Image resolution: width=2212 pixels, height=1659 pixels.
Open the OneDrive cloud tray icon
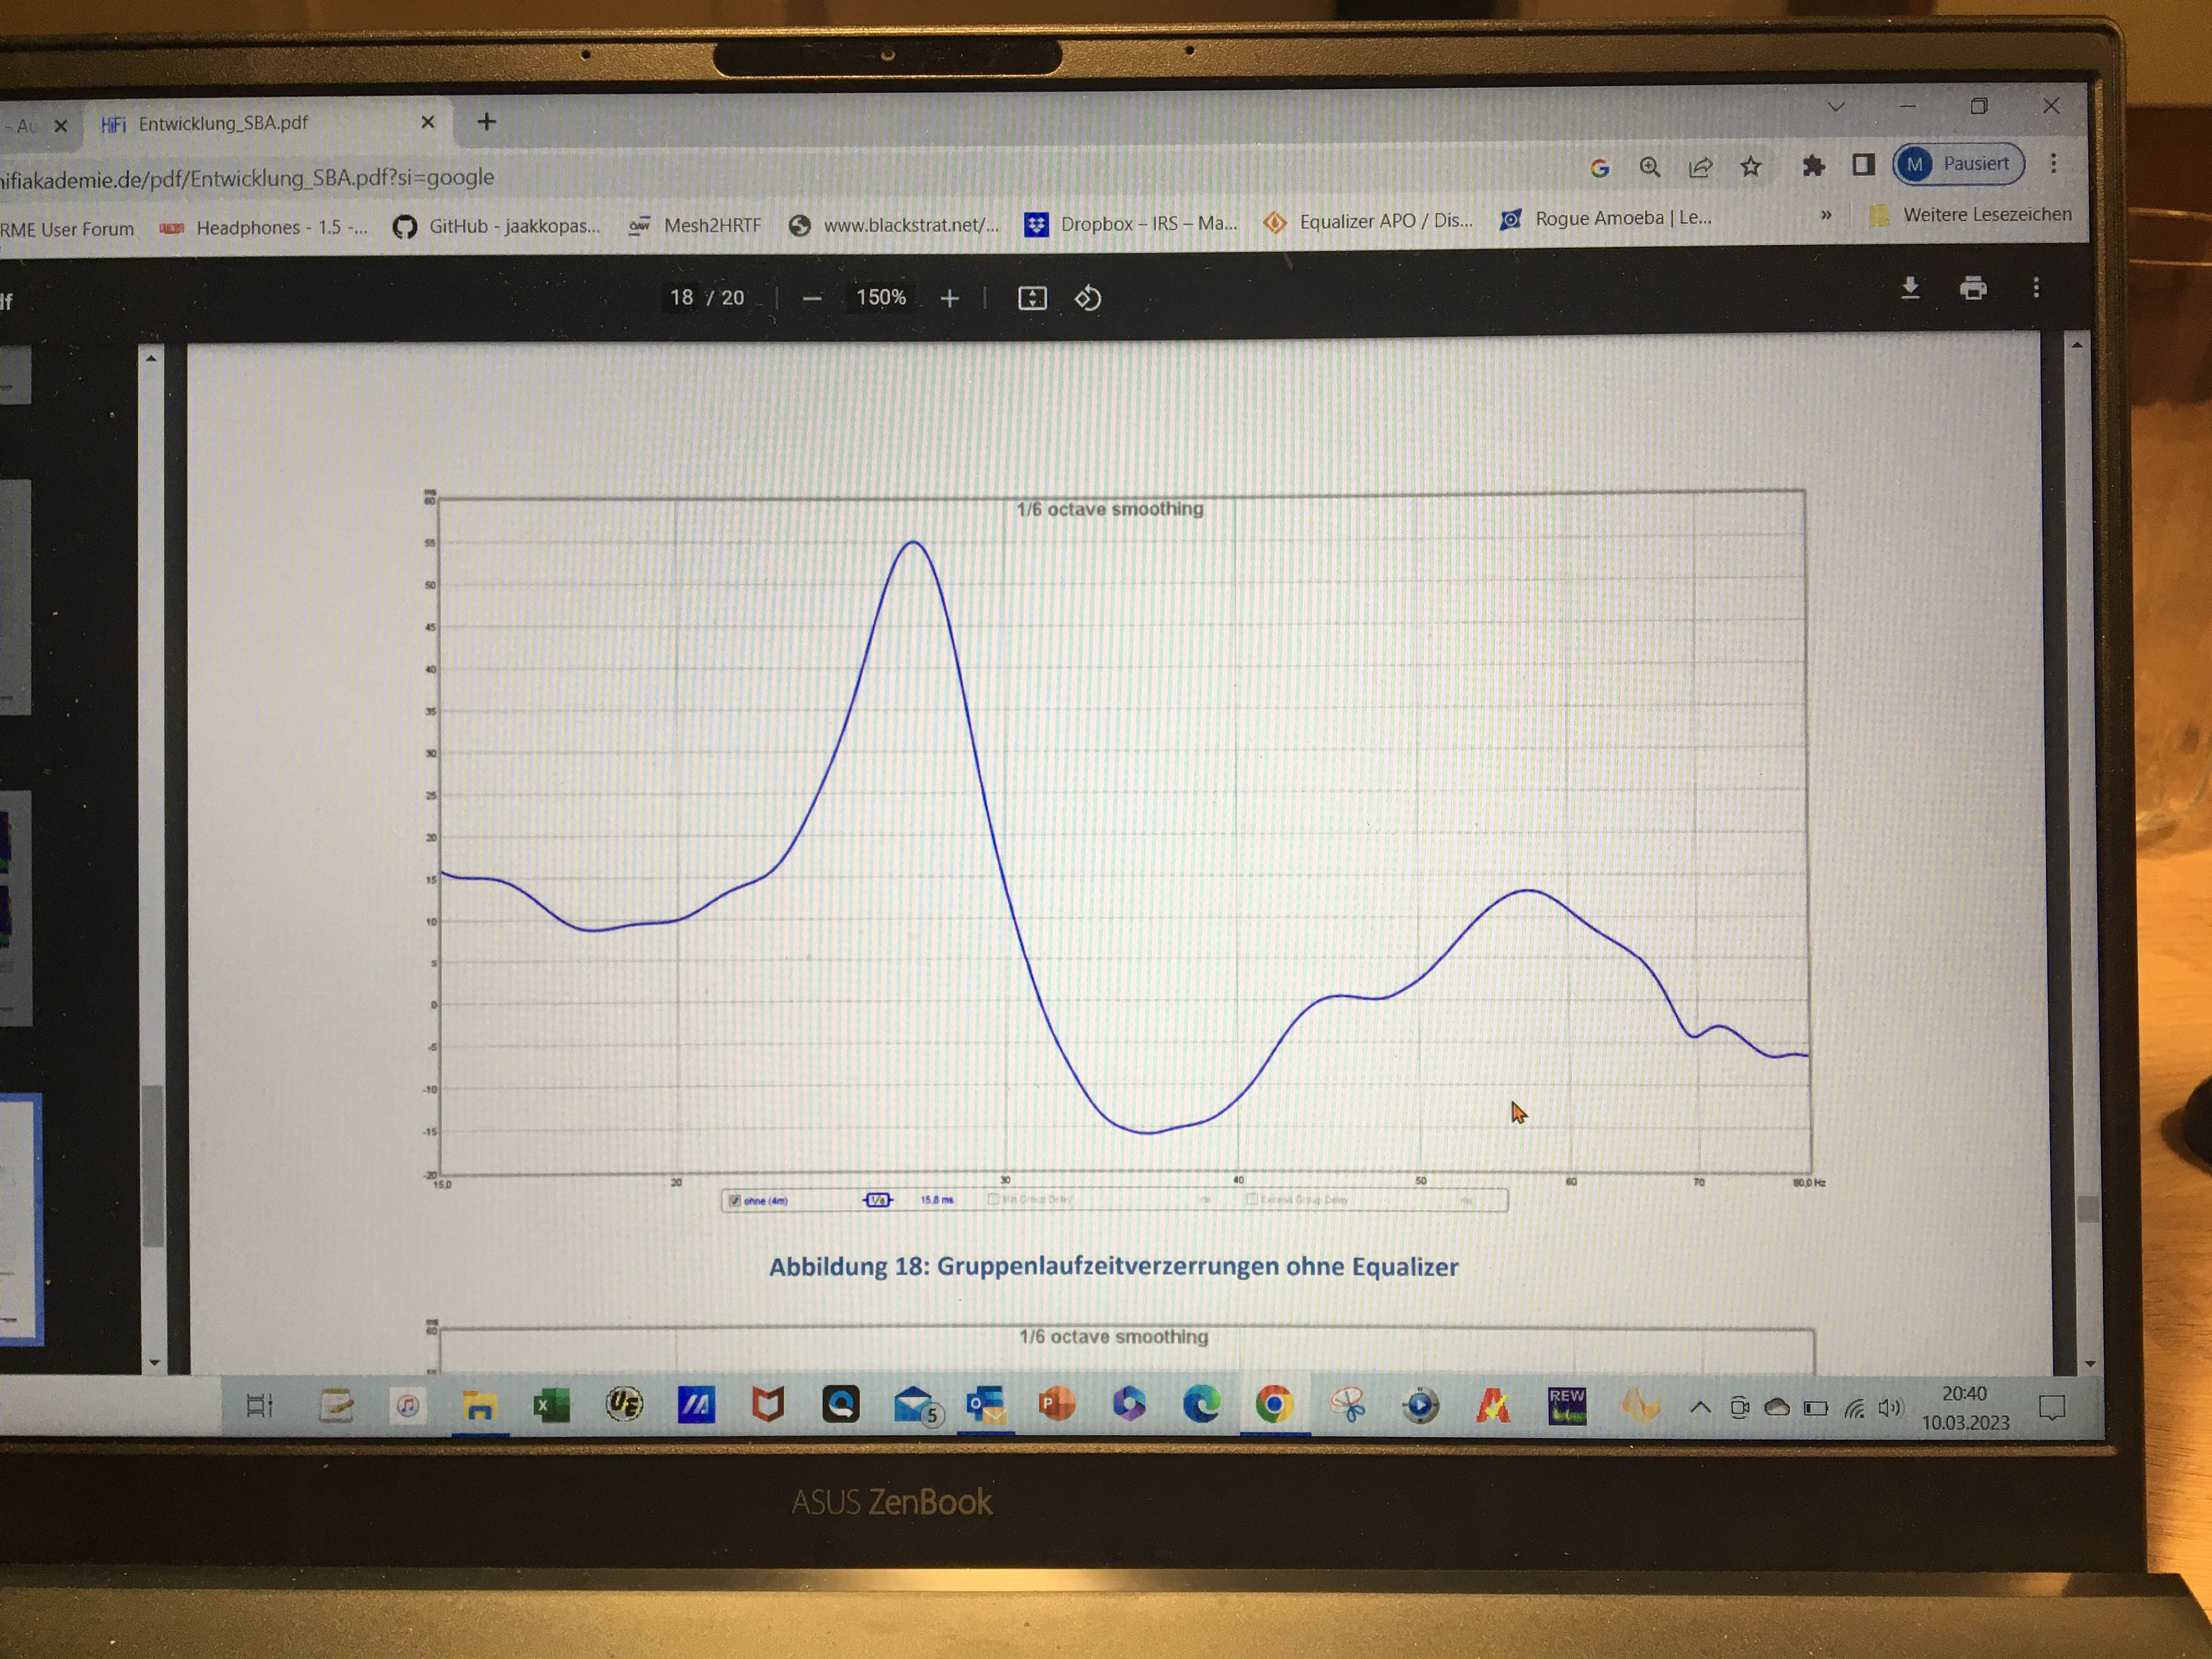tap(1777, 1408)
